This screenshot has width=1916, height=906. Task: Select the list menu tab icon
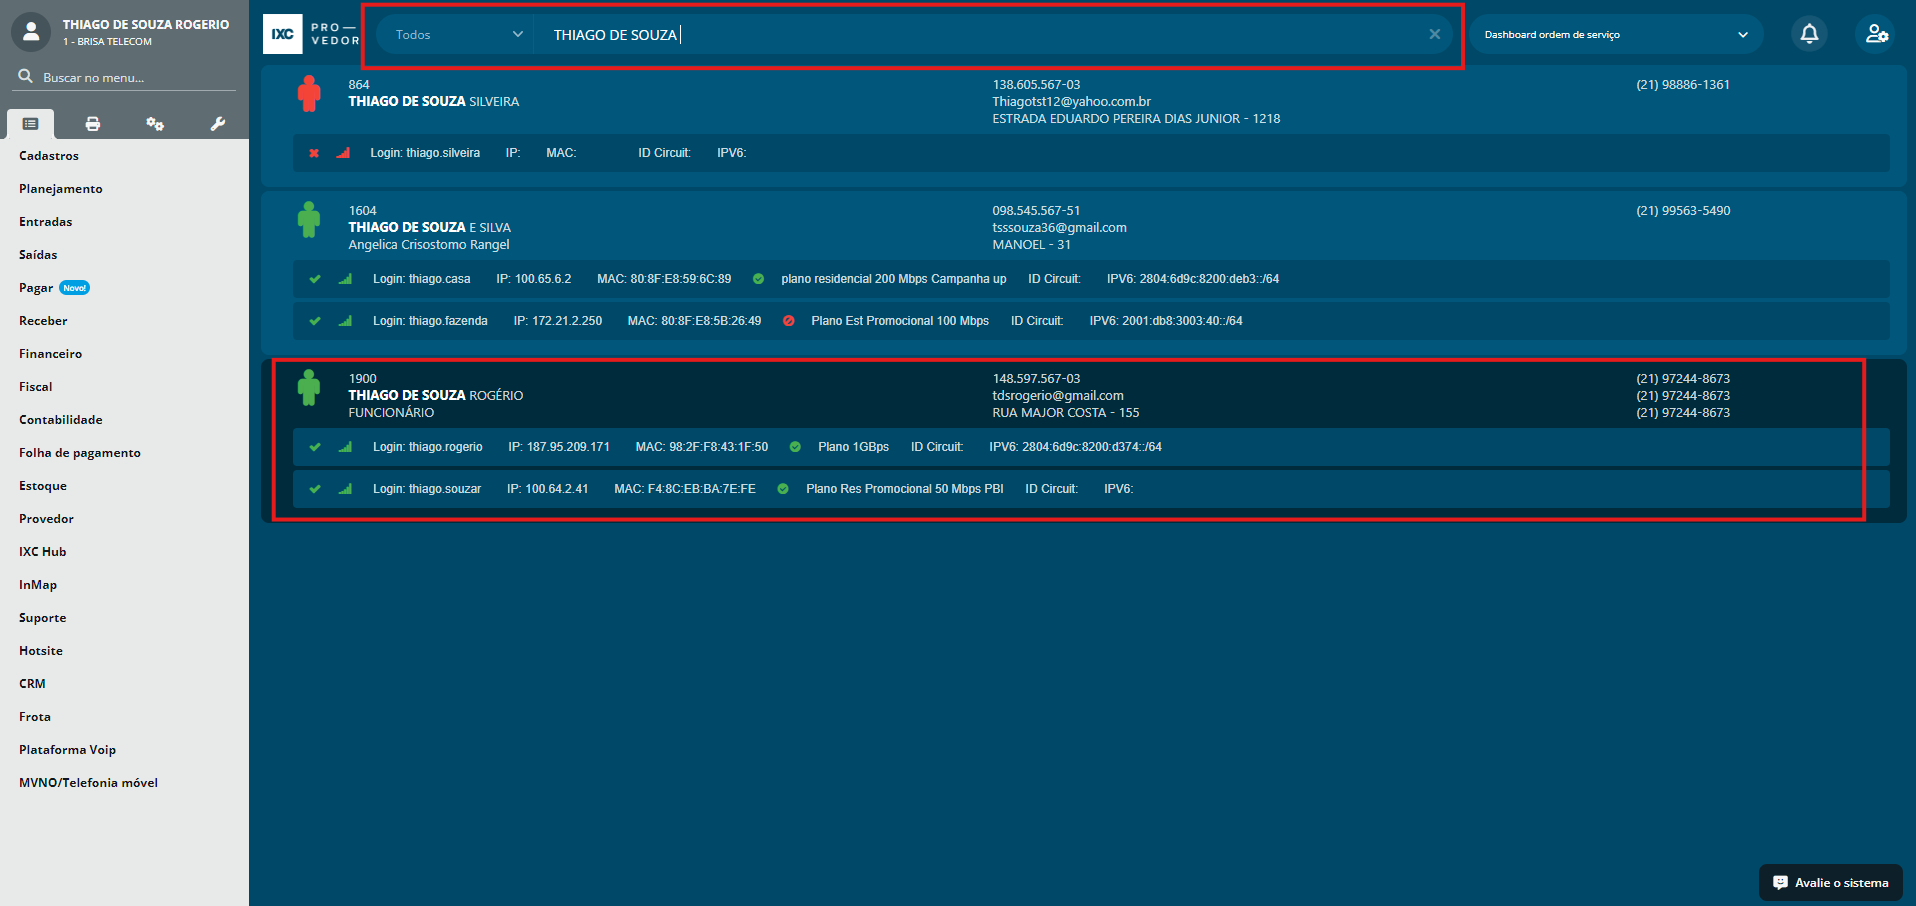pyautogui.click(x=31, y=124)
